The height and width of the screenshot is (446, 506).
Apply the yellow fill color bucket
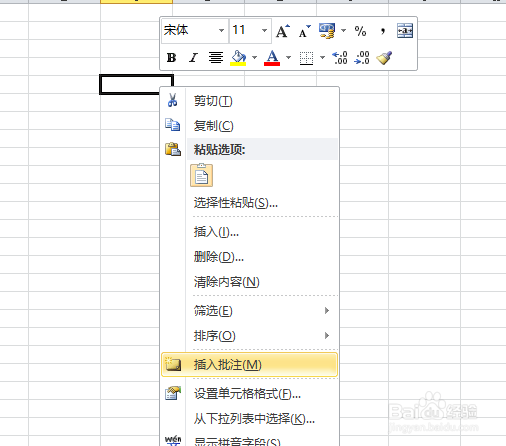[238, 58]
